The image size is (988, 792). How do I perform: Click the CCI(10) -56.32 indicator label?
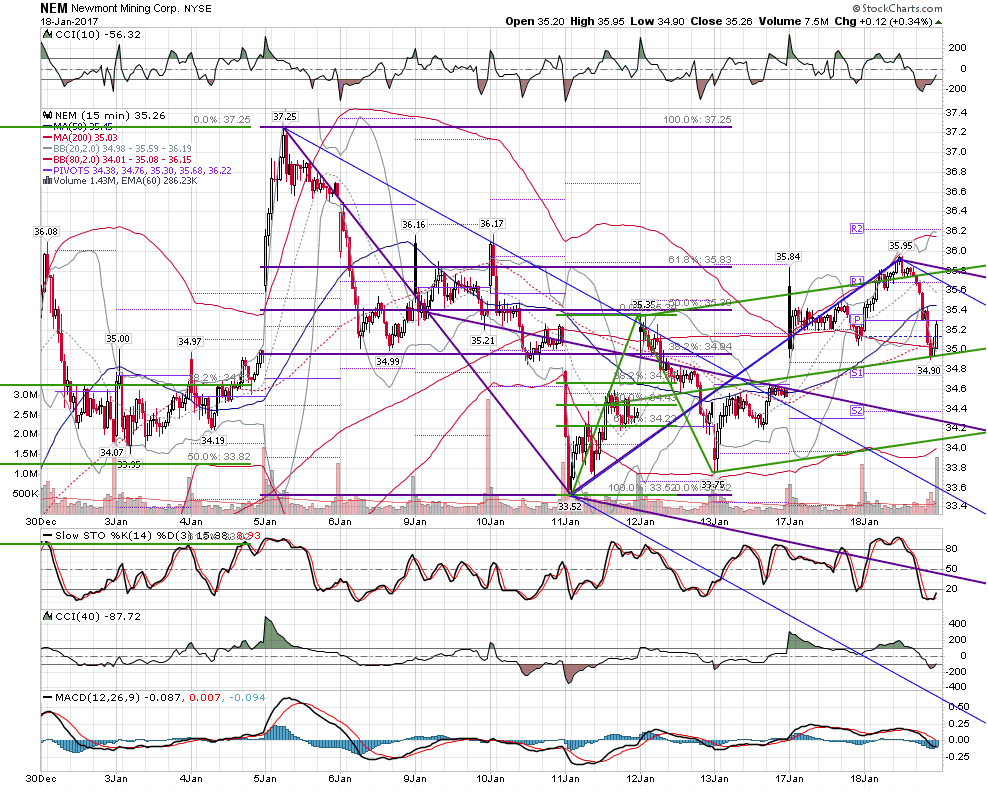[x=98, y=35]
